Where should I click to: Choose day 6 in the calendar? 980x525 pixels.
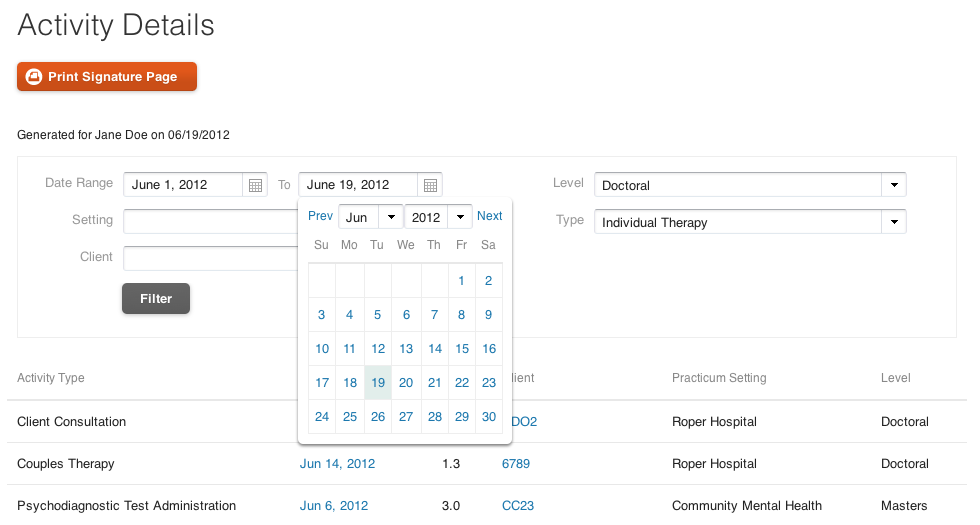click(406, 314)
